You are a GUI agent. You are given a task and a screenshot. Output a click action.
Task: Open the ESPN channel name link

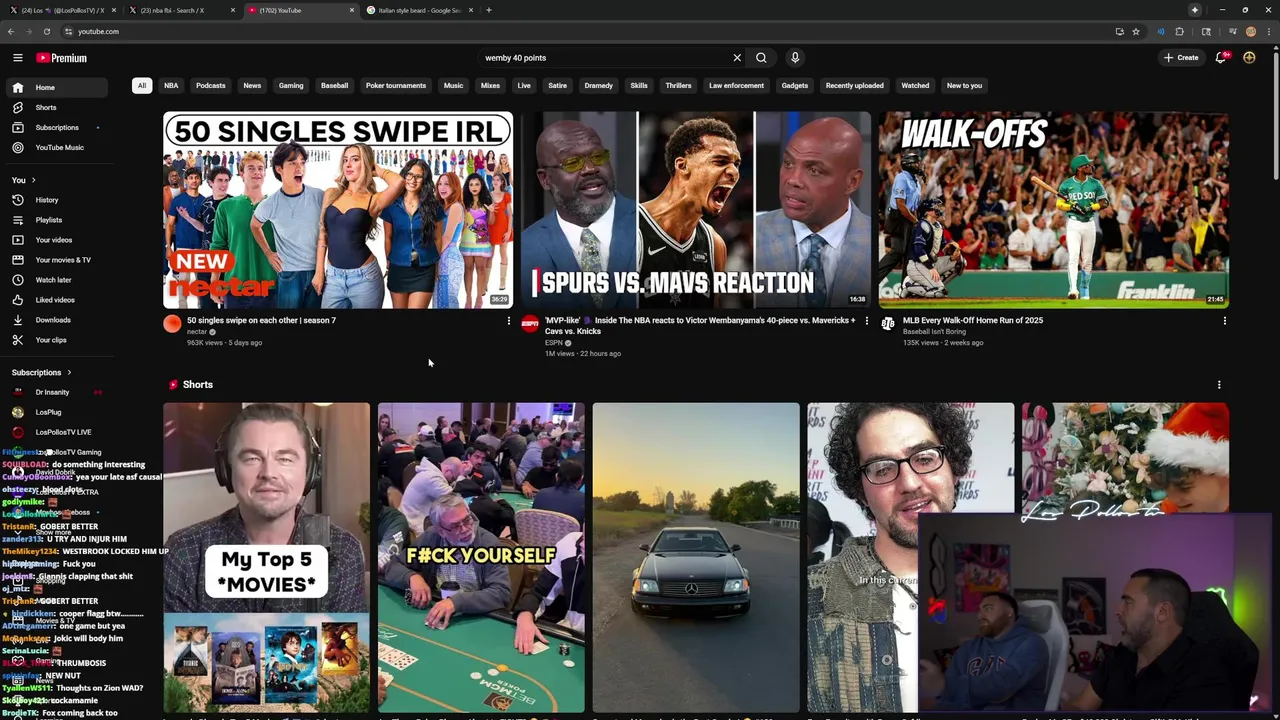[x=553, y=343]
